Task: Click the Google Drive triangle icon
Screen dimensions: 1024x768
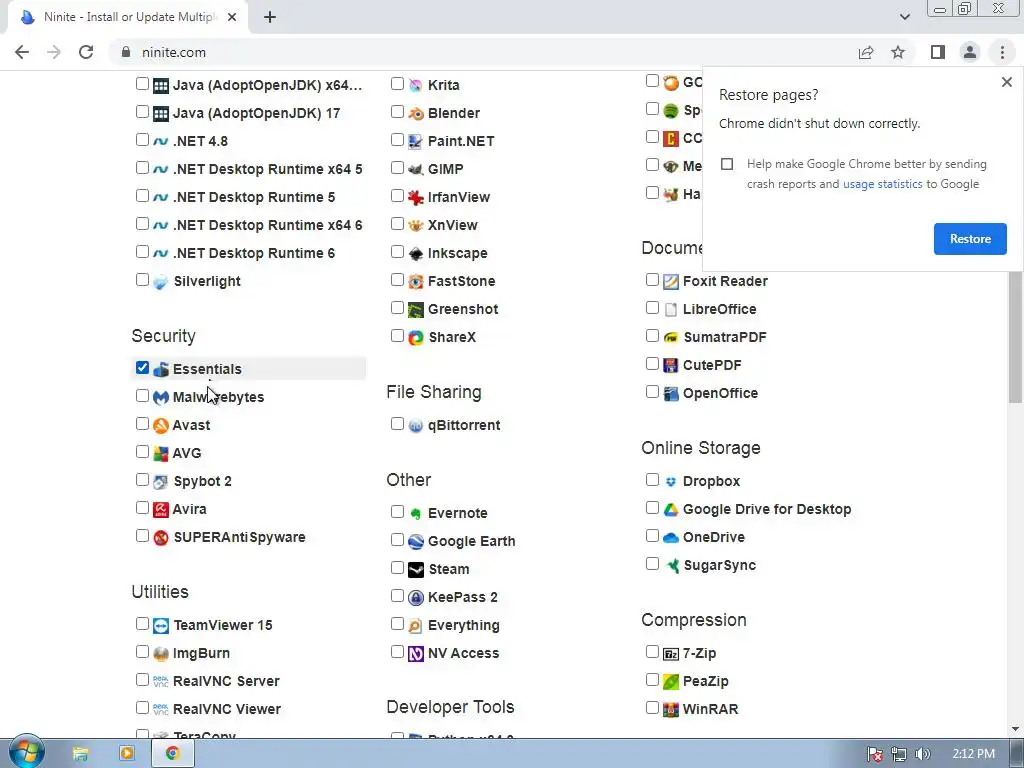Action: tap(671, 509)
